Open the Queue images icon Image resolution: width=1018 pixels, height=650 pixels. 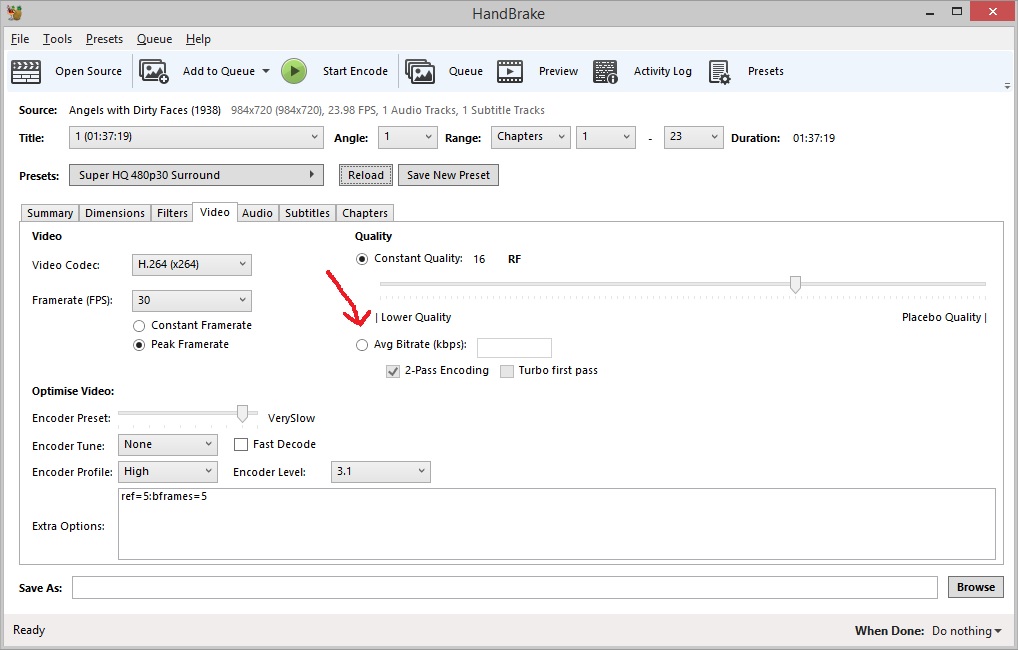coord(420,71)
